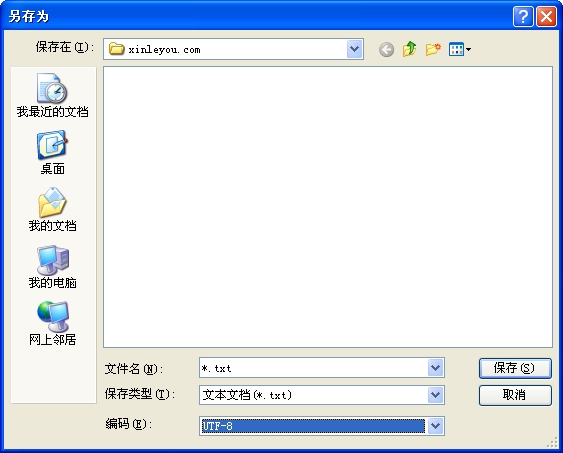
Task: Open 我的文档 folder shortcut
Action: 52,210
